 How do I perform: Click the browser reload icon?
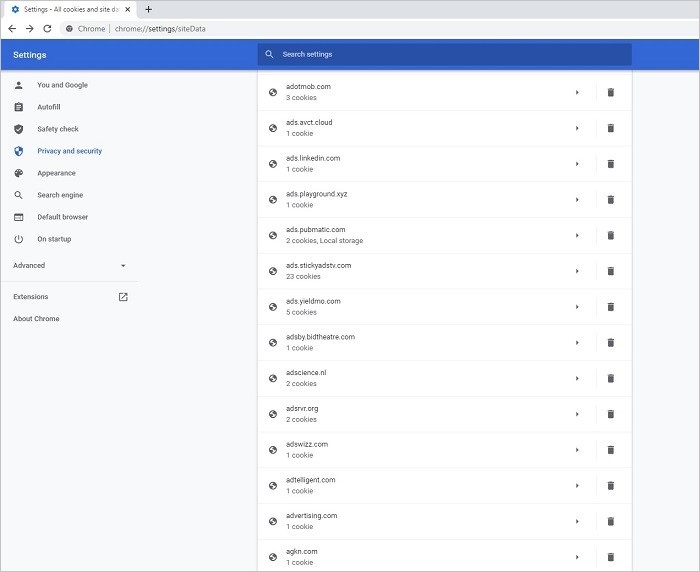(48, 29)
